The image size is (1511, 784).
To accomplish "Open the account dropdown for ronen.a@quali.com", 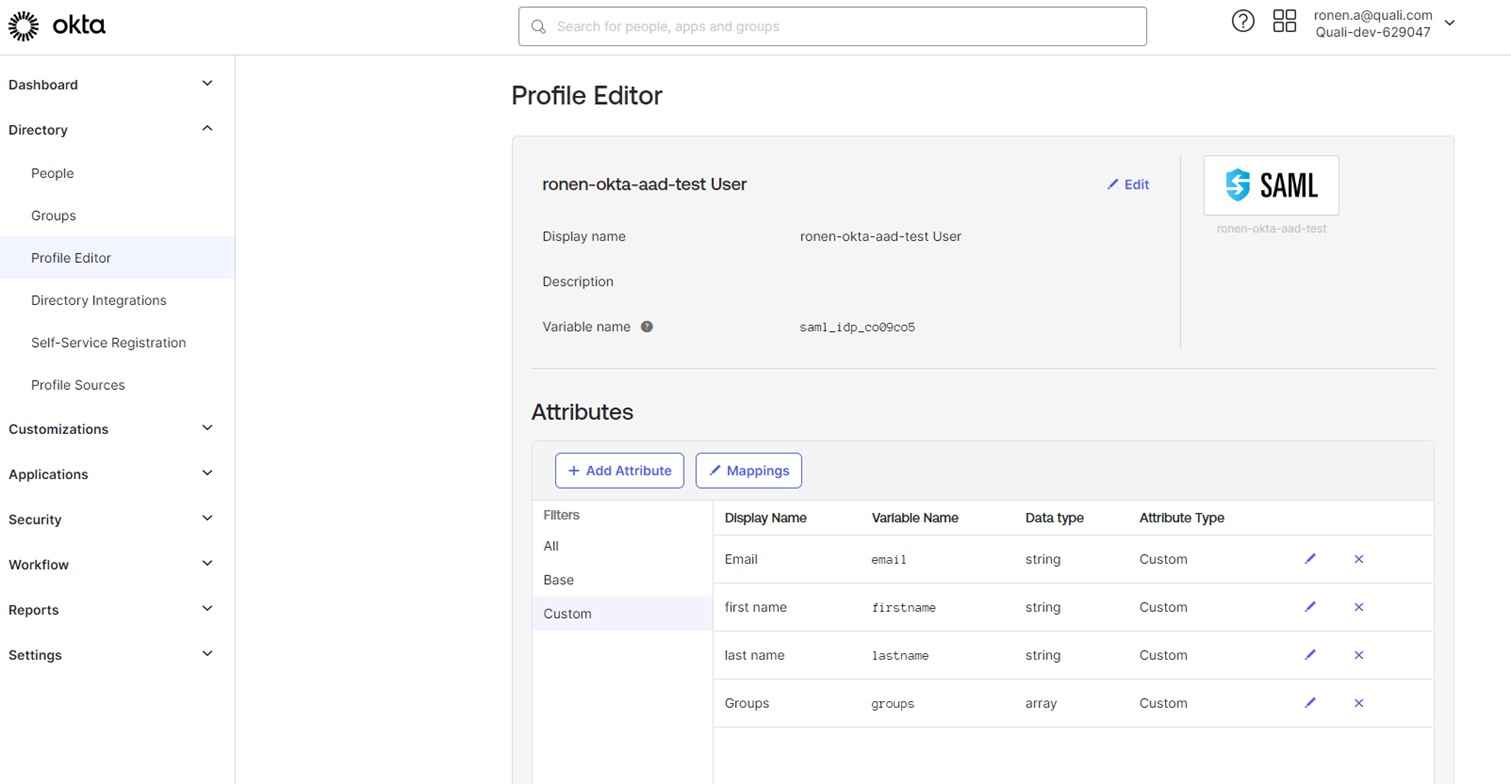I will (1449, 22).
